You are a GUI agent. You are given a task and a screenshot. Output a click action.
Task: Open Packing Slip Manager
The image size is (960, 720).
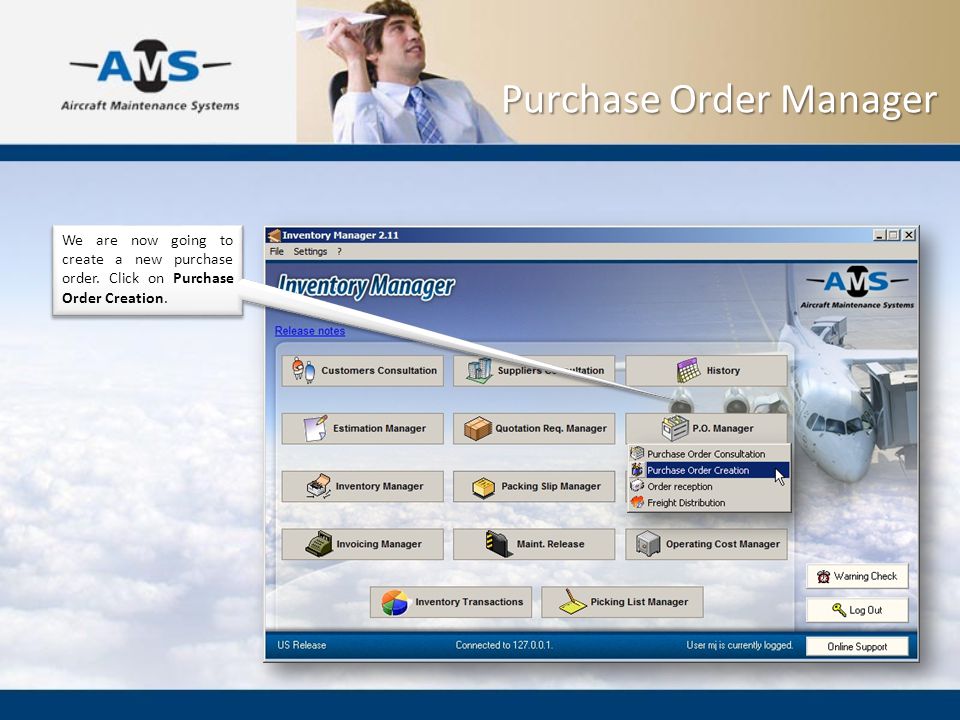tap(534, 486)
